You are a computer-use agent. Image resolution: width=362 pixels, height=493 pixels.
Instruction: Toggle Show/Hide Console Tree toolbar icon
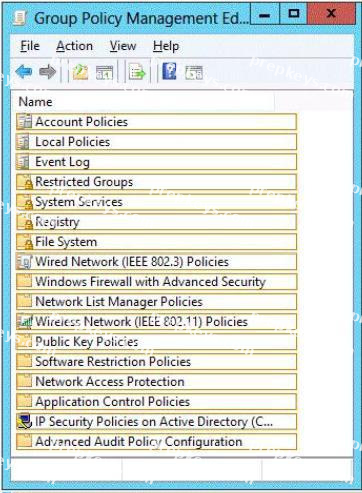coord(104,72)
